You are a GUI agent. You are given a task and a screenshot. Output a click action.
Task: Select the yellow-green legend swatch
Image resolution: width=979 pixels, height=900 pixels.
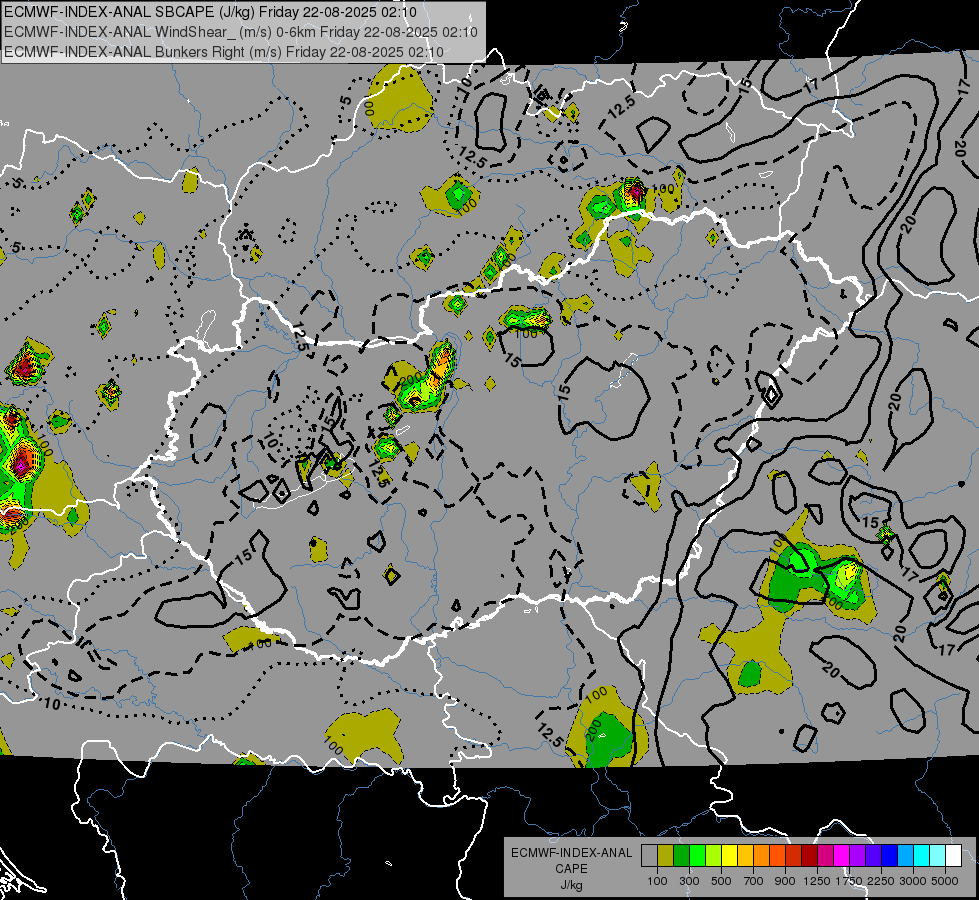point(714,856)
